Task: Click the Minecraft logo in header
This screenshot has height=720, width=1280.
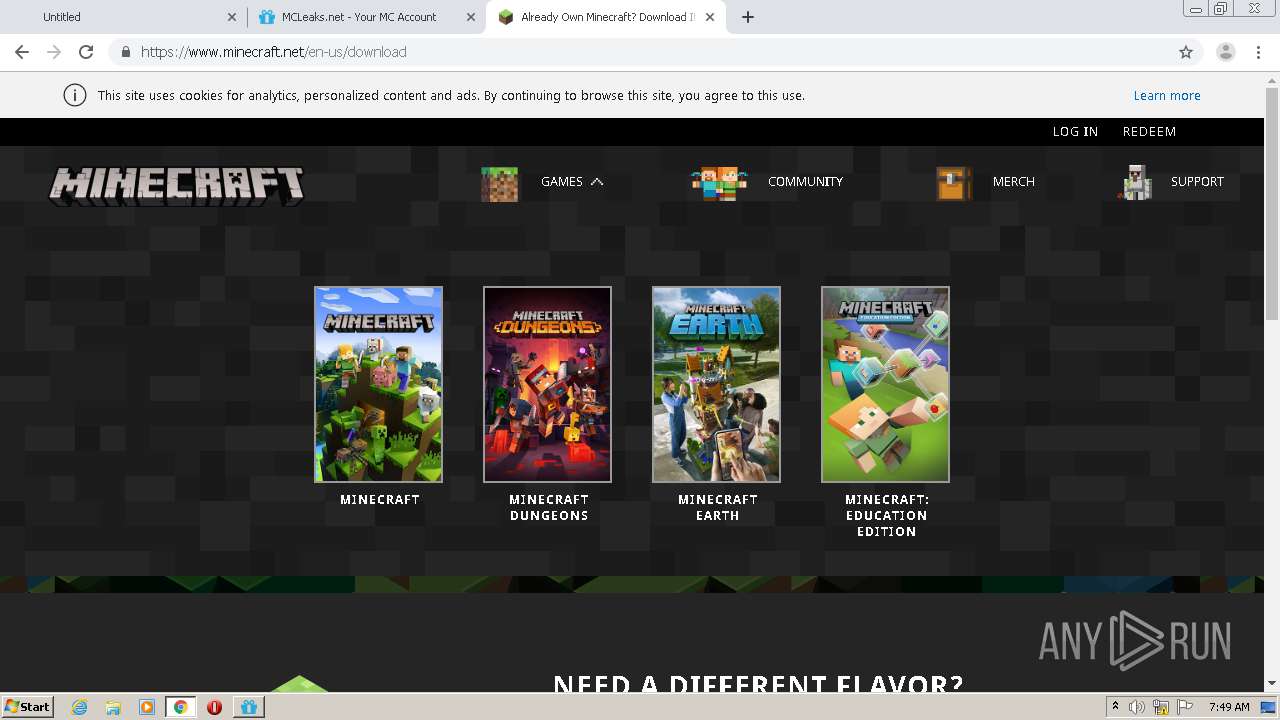Action: coord(176,186)
